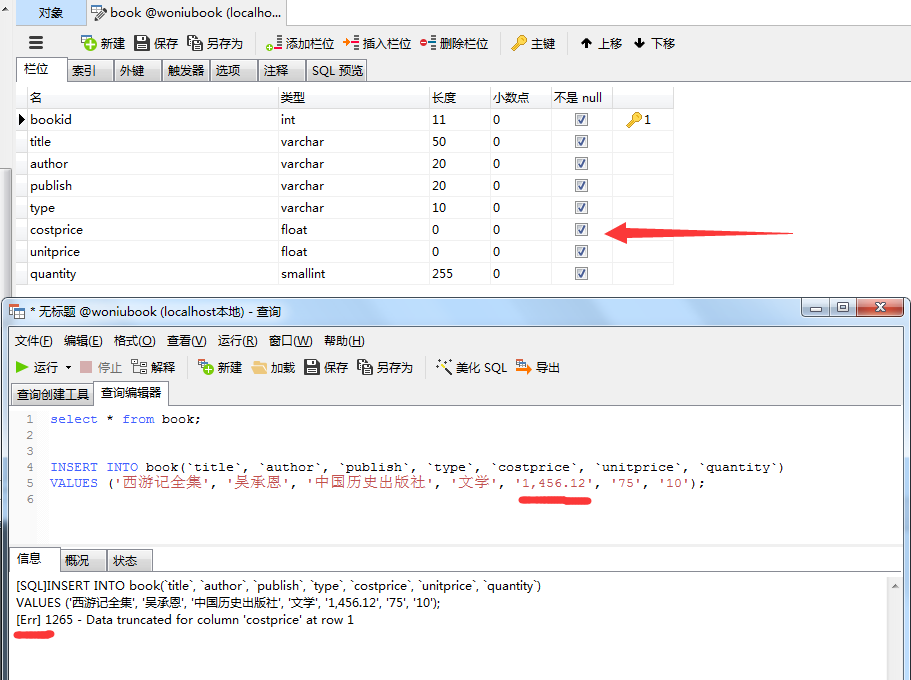Viewport: 911px width, 680px height.
Task: Open the 运行(R) menu
Action: tap(237, 341)
